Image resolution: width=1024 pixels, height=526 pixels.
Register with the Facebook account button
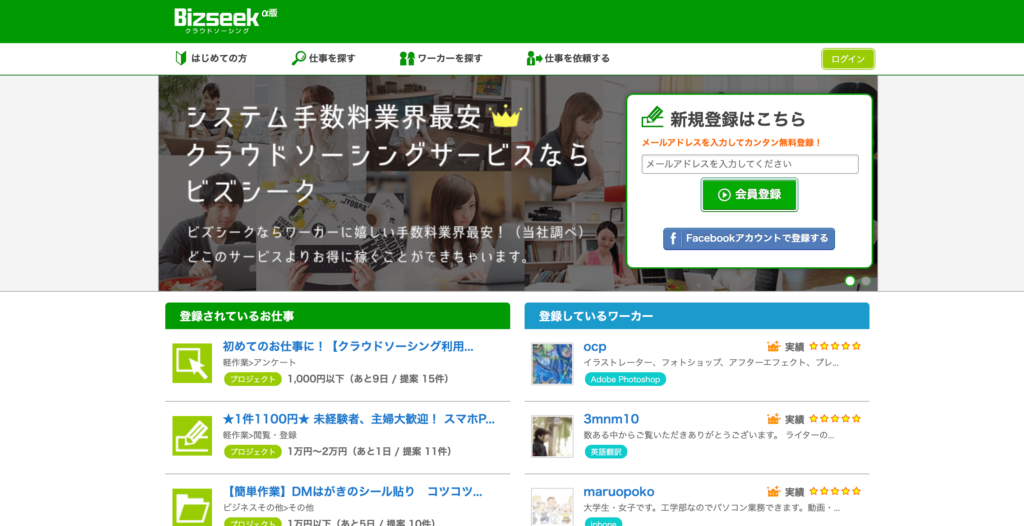coord(748,238)
